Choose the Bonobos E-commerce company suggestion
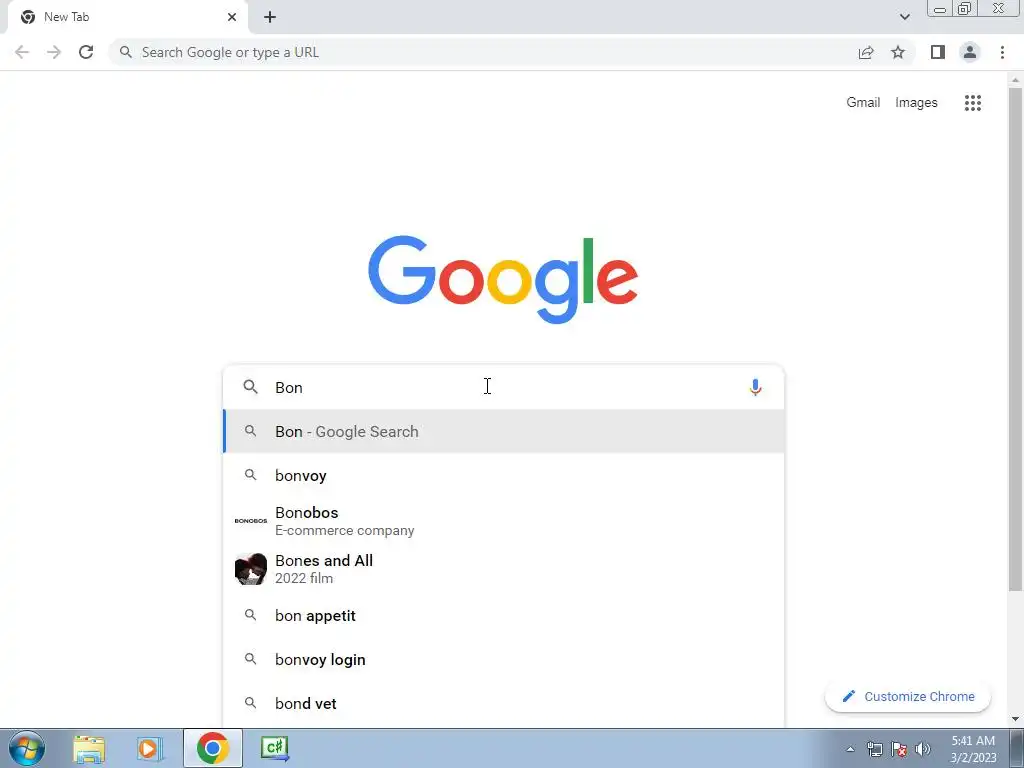The width and height of the screenshot is (1024, 768). click(x=504, y=521)
